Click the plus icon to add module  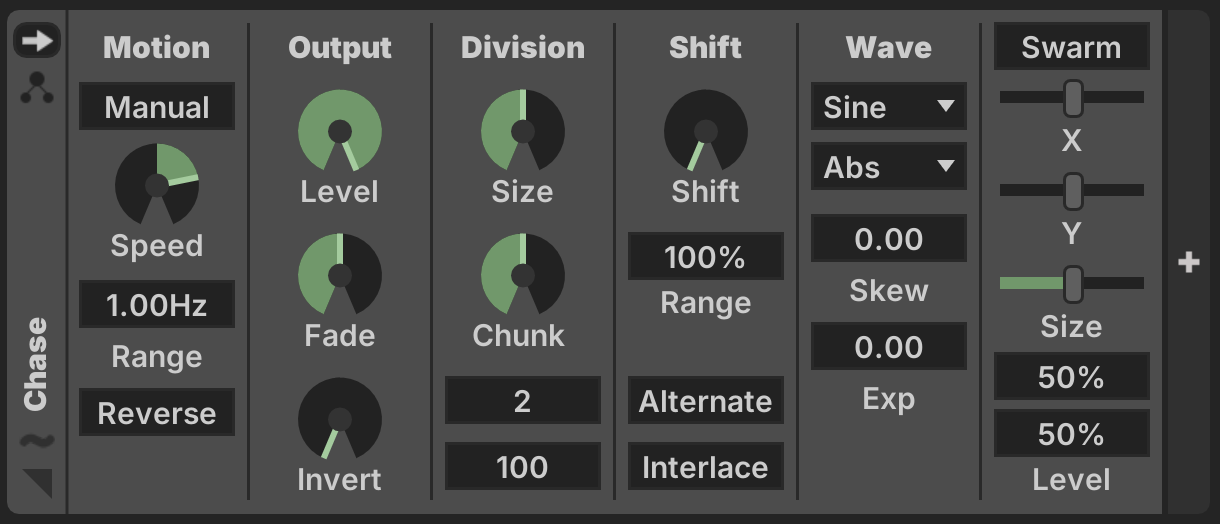[1188, 263]
